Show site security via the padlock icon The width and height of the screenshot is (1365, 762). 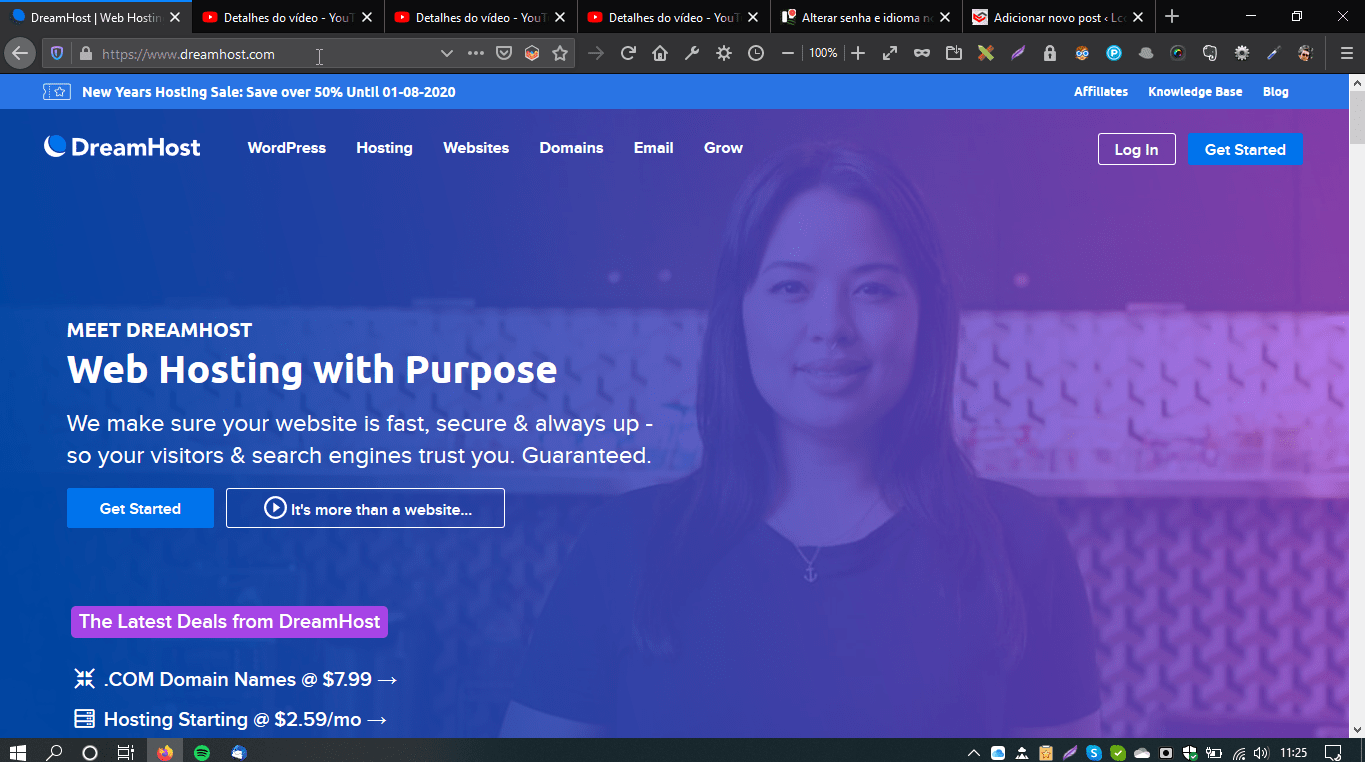tap(85, 54)
